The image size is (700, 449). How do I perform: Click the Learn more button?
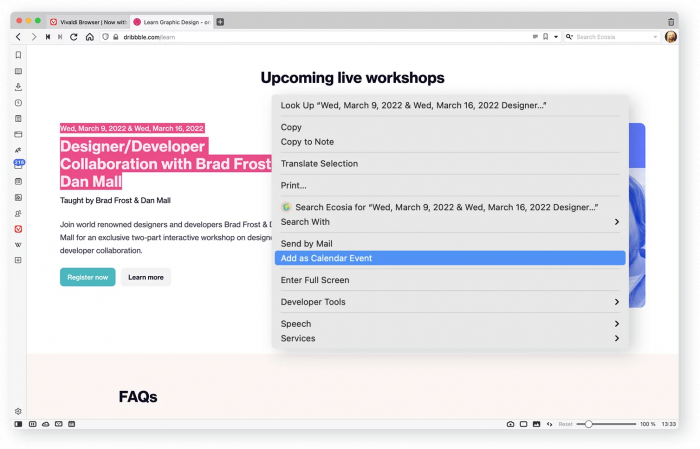(x=146, y=277)
